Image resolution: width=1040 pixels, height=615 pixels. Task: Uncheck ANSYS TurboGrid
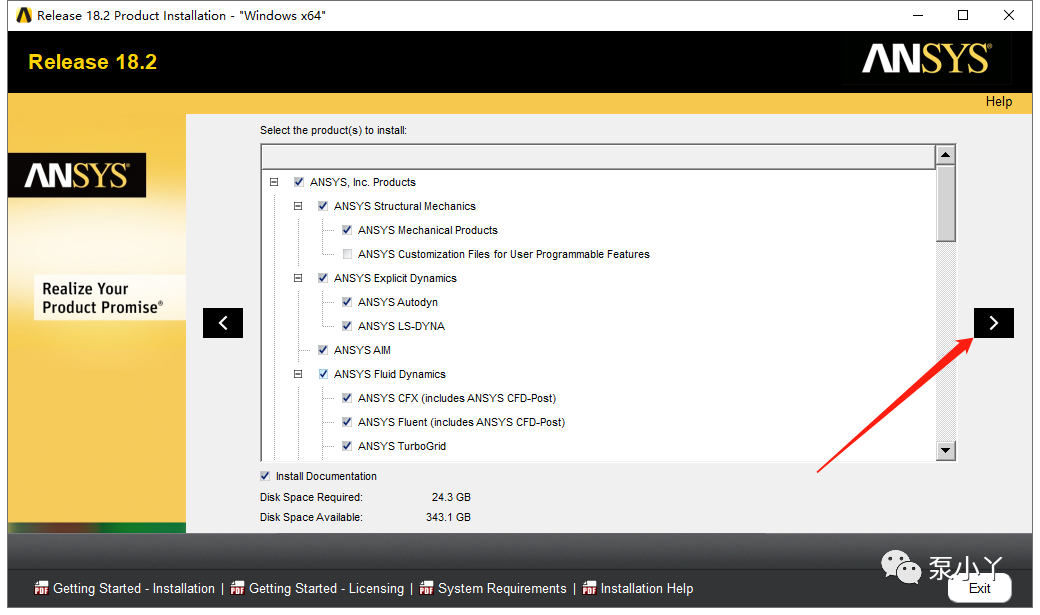347,446
